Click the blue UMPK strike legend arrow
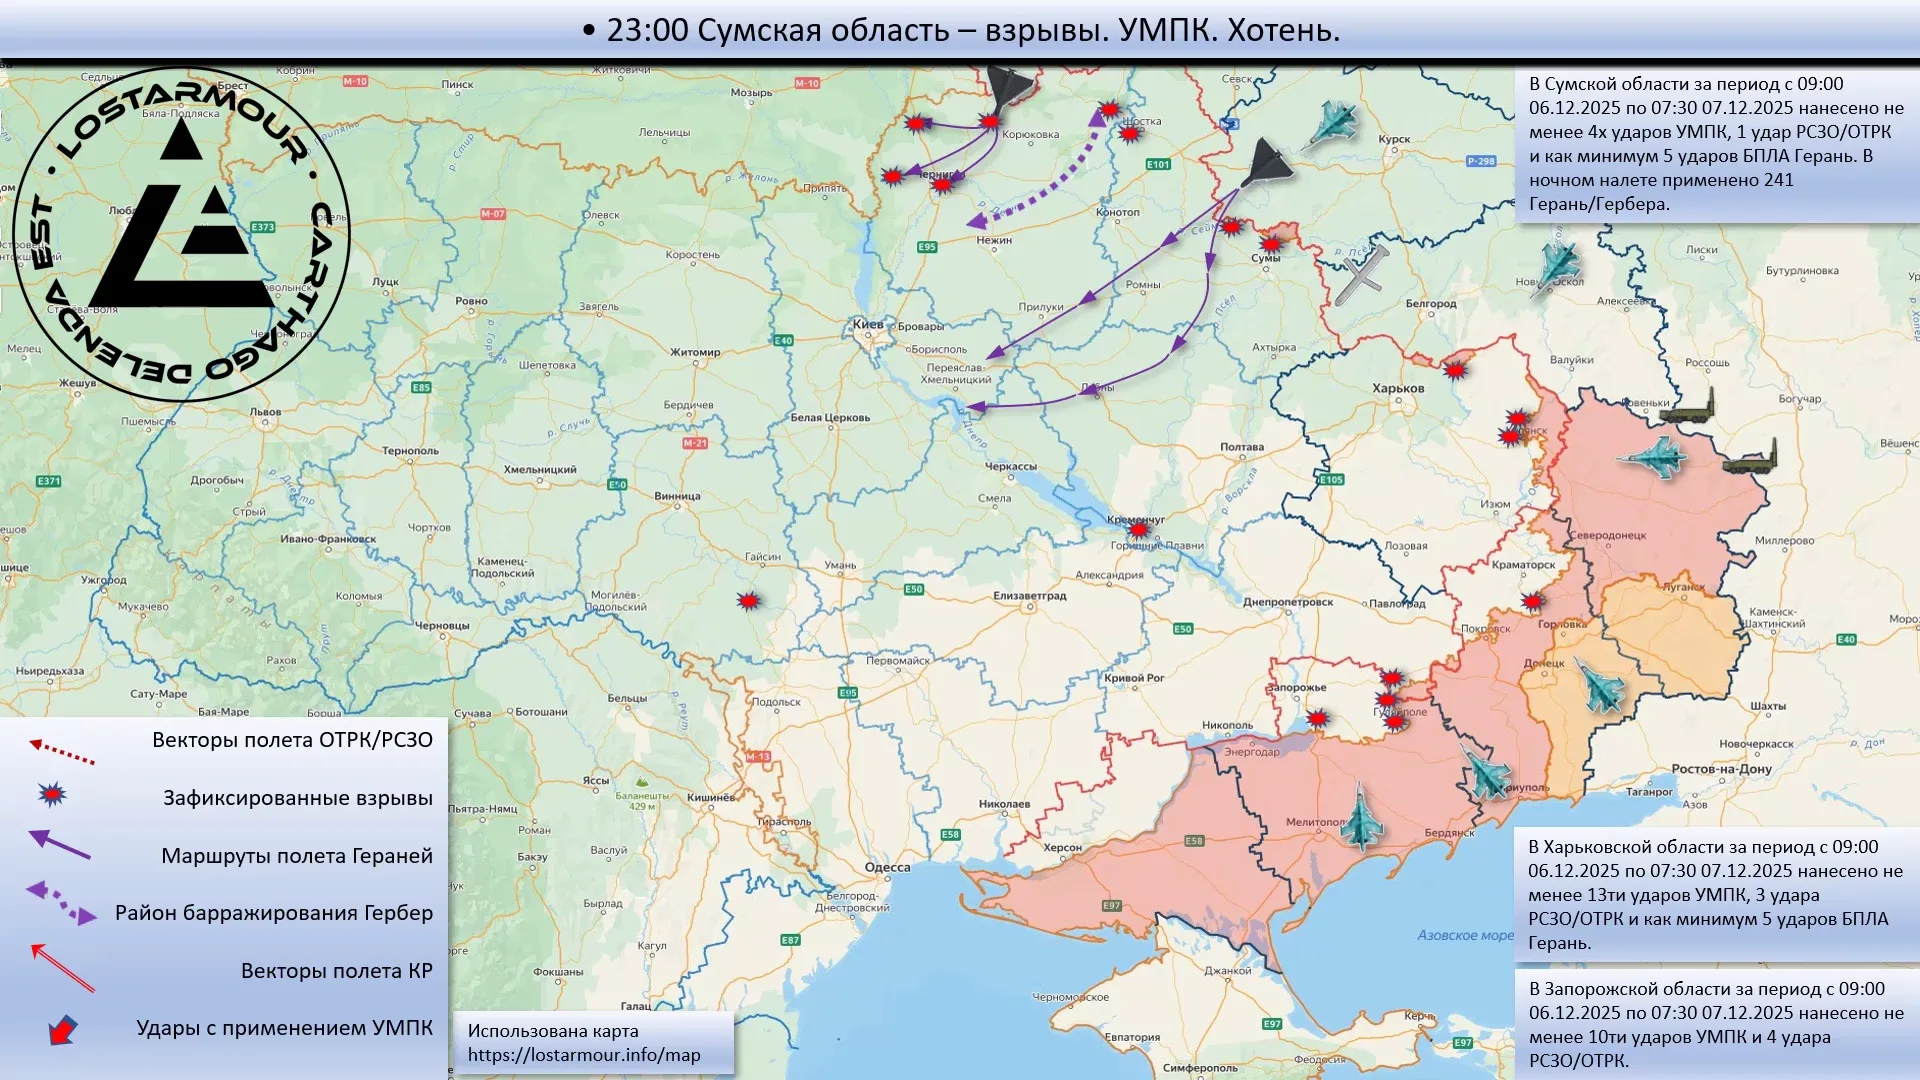1920x1080 pixels. (x=63, y=1029)
